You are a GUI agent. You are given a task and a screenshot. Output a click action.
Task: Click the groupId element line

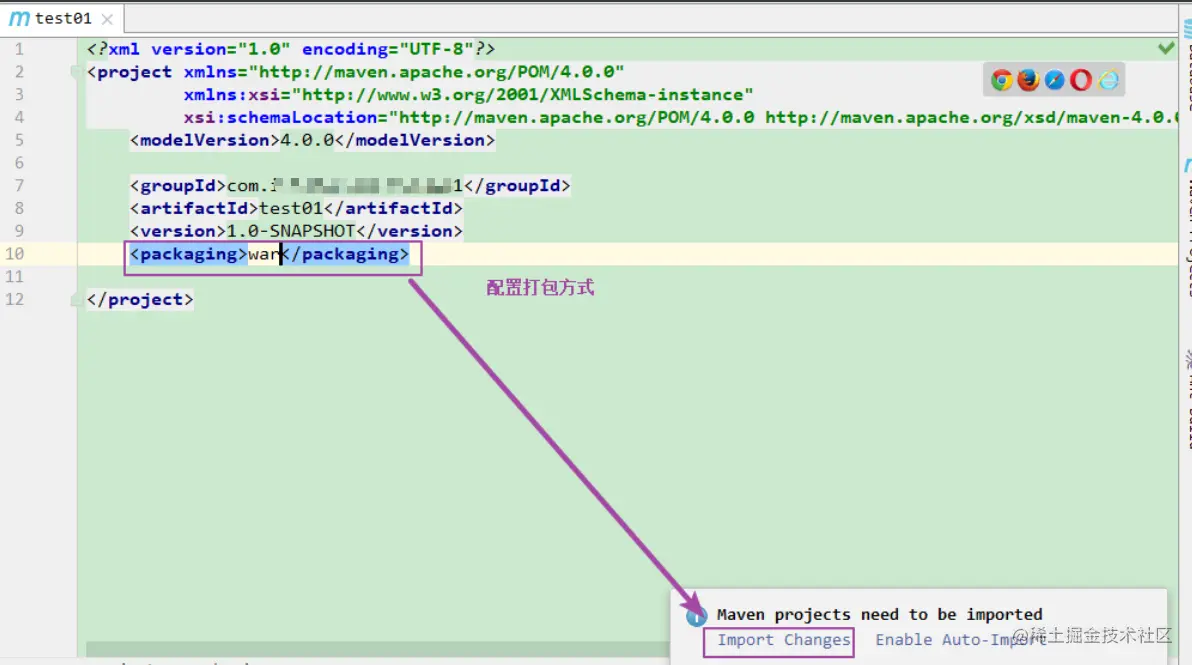point(350,185)
